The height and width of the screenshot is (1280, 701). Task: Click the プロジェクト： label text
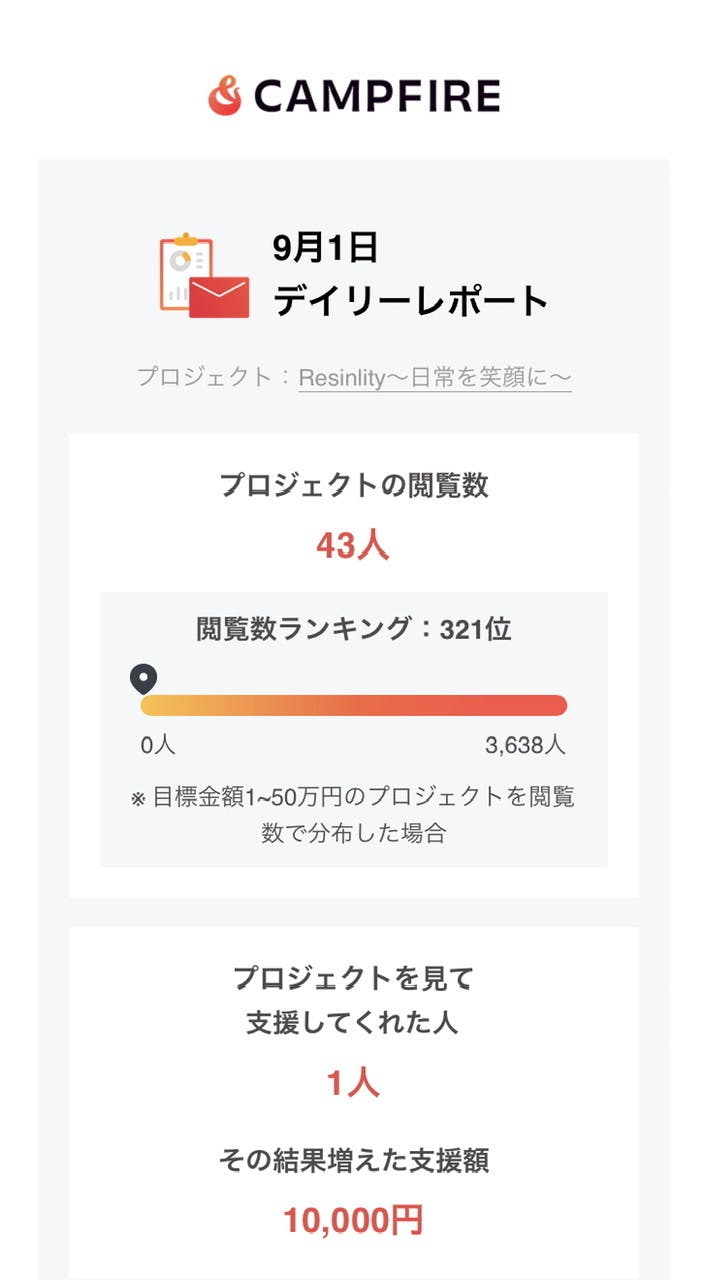(216, 378)
